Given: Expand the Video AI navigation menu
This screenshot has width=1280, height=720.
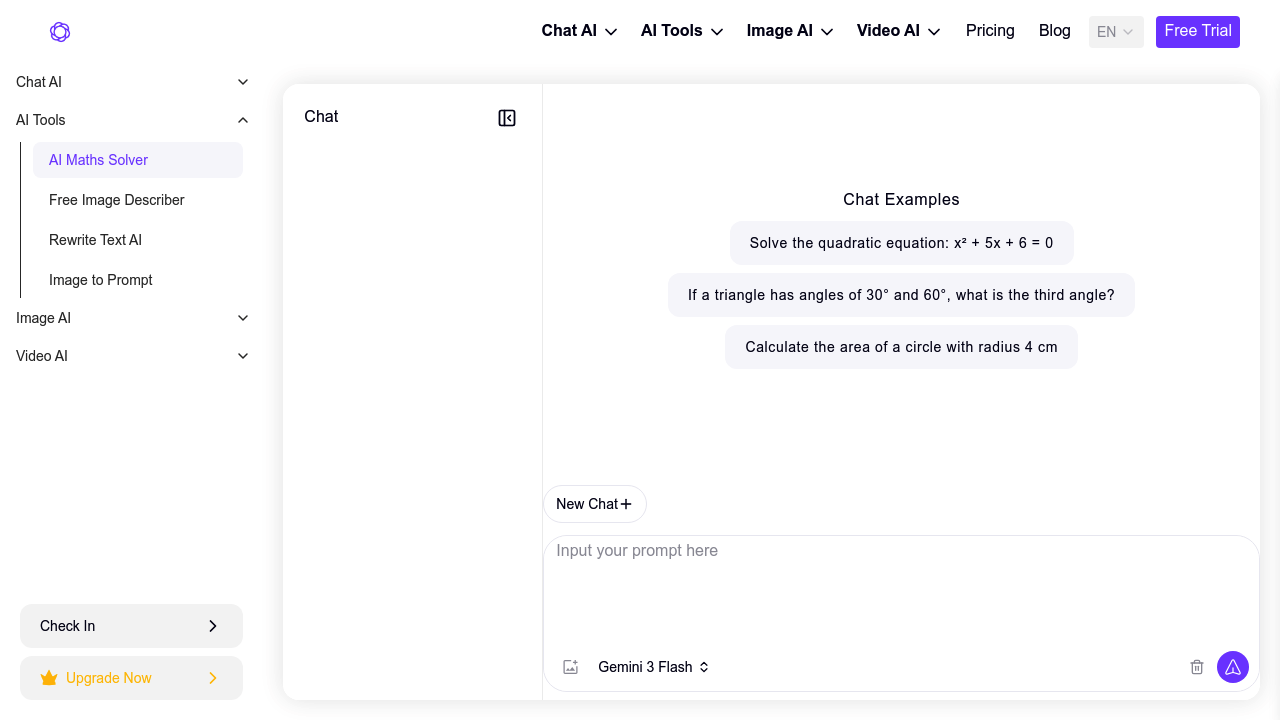Looking at the screenshot, I should coord(897,31).
